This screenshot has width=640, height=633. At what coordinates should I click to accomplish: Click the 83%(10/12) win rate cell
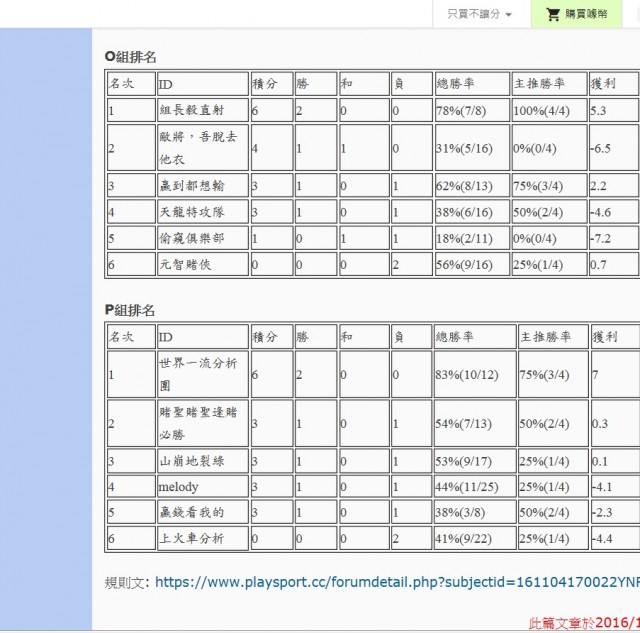tap(475, 374)
